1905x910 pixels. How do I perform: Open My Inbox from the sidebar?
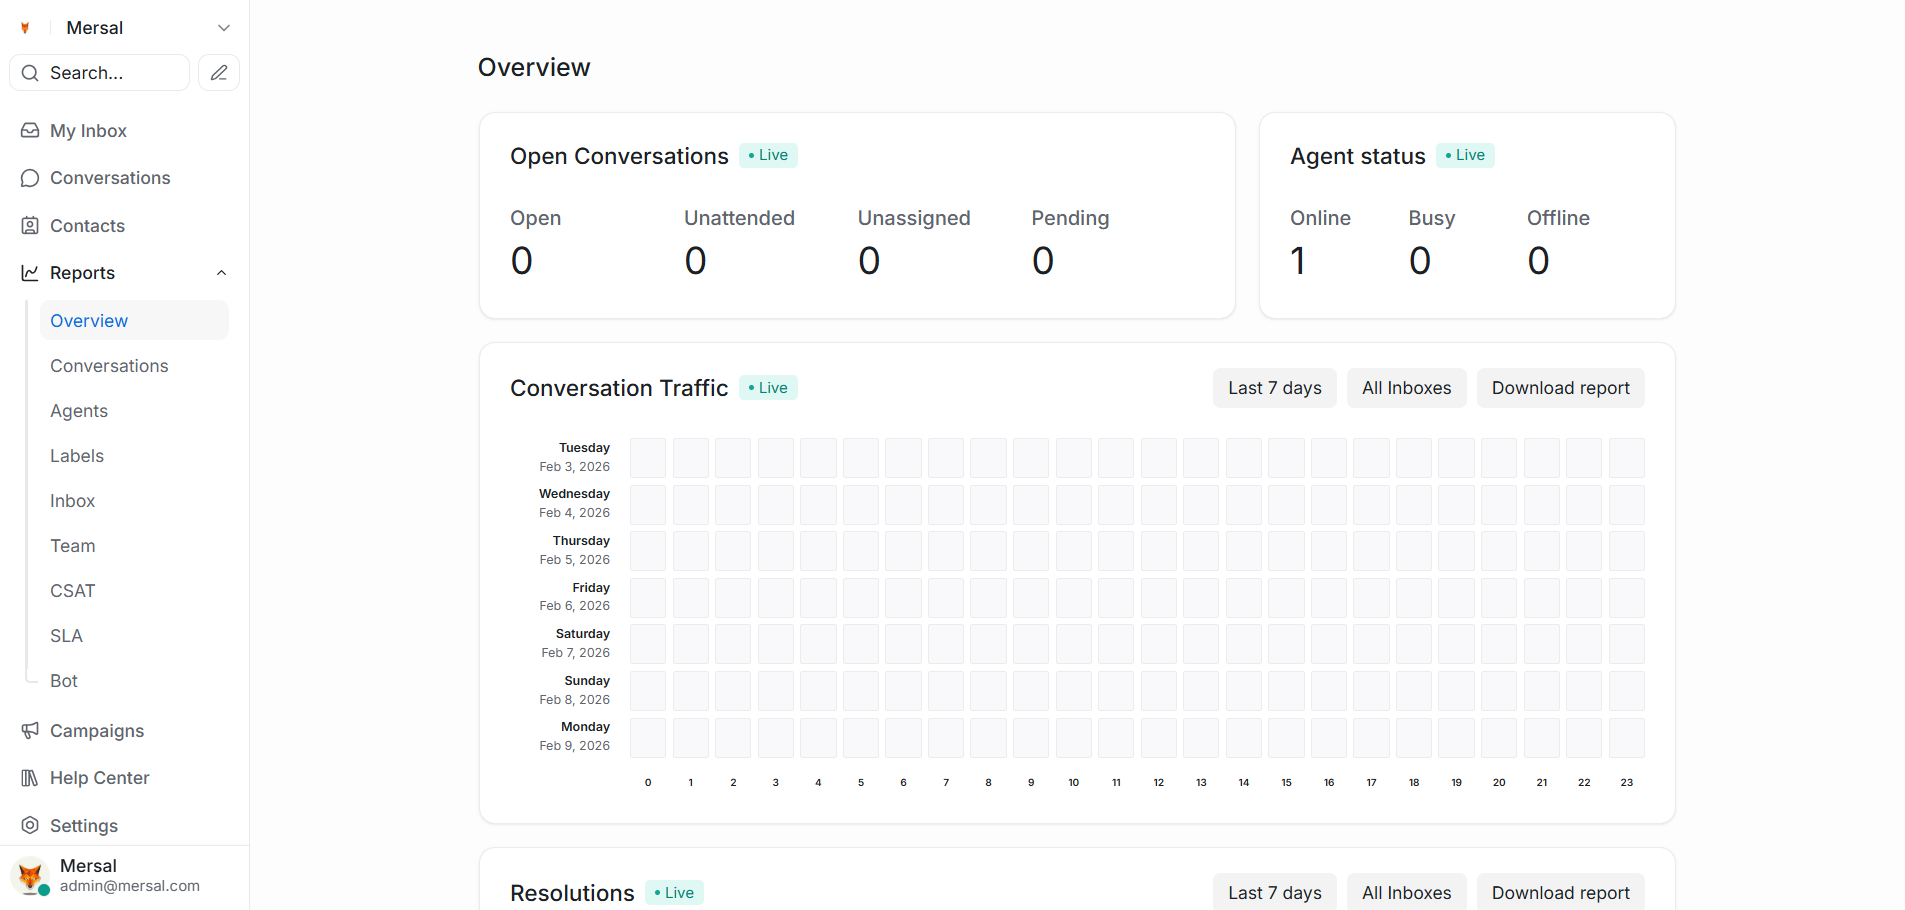tap(88, 130)
